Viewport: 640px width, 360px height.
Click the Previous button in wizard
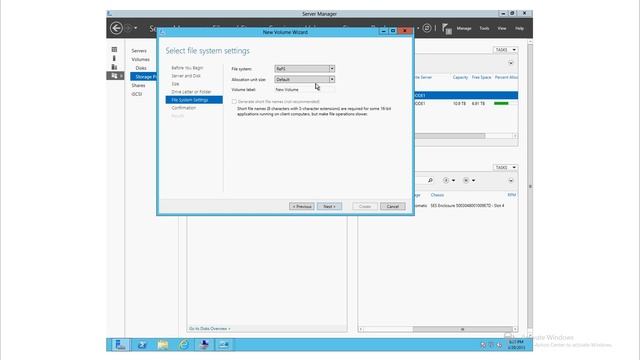point(302,207)
